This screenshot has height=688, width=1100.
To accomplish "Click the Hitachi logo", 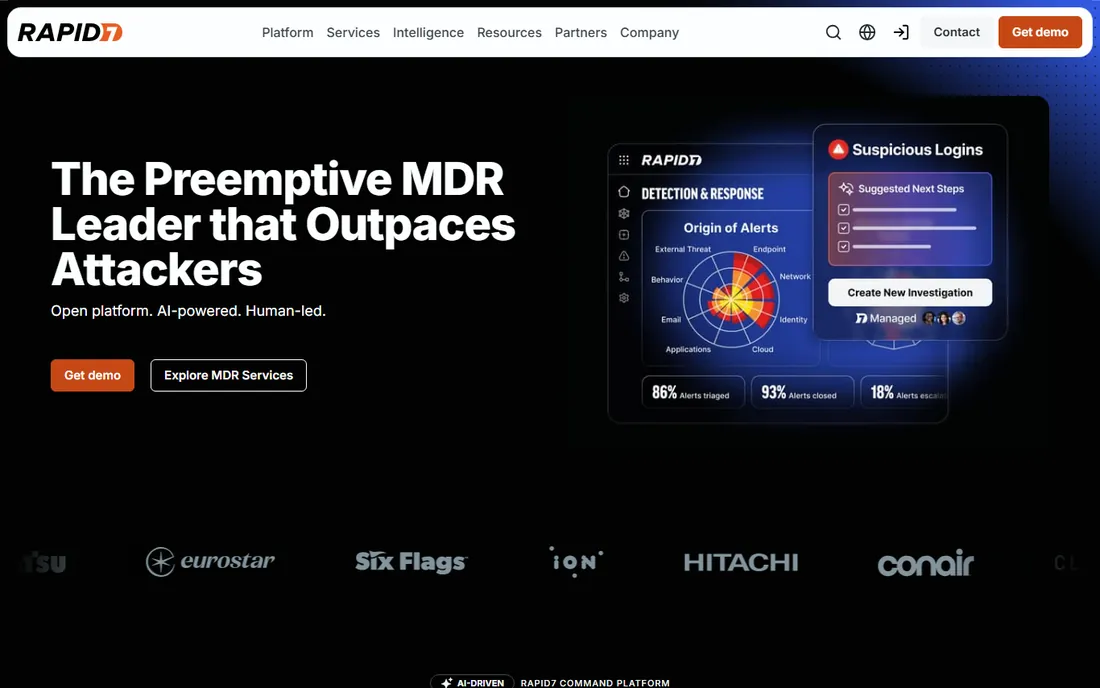I will click(x=741, y=562).
